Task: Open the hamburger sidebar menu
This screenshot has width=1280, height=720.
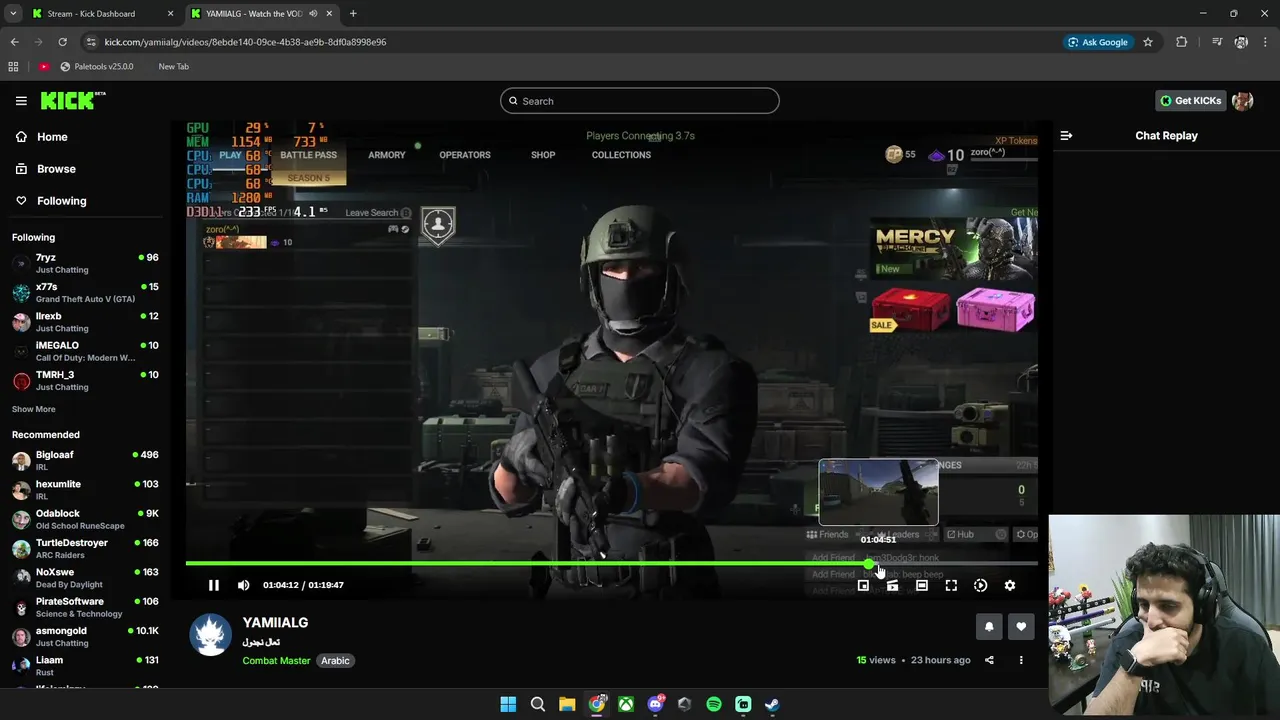Action: pos(21,101)
